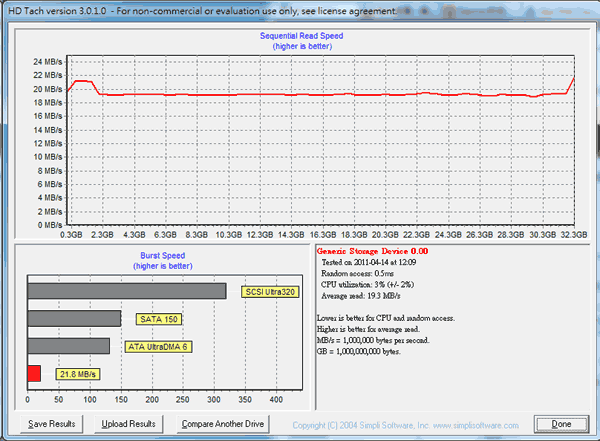
Task: Click the SCSI Ultra320 yellow label
Action: (271, 292)
